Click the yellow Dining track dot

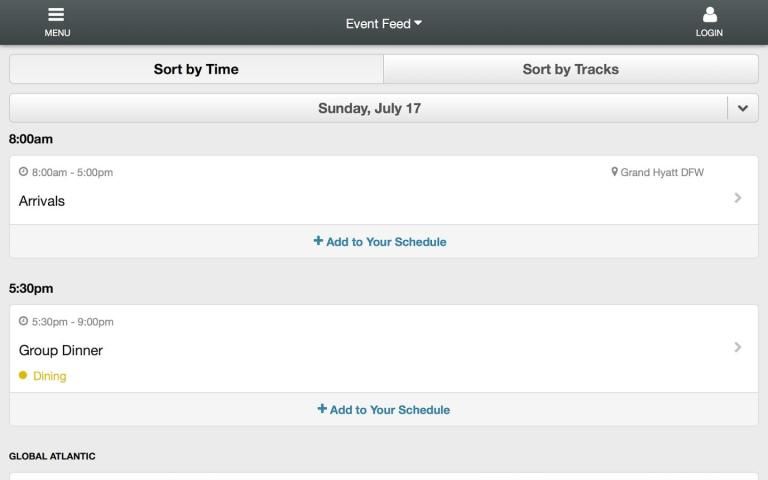pos(23,376)
